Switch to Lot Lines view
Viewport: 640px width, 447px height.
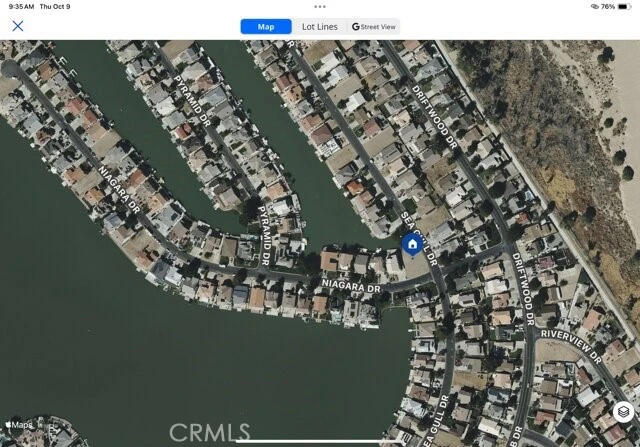click(x=320, y=27)
